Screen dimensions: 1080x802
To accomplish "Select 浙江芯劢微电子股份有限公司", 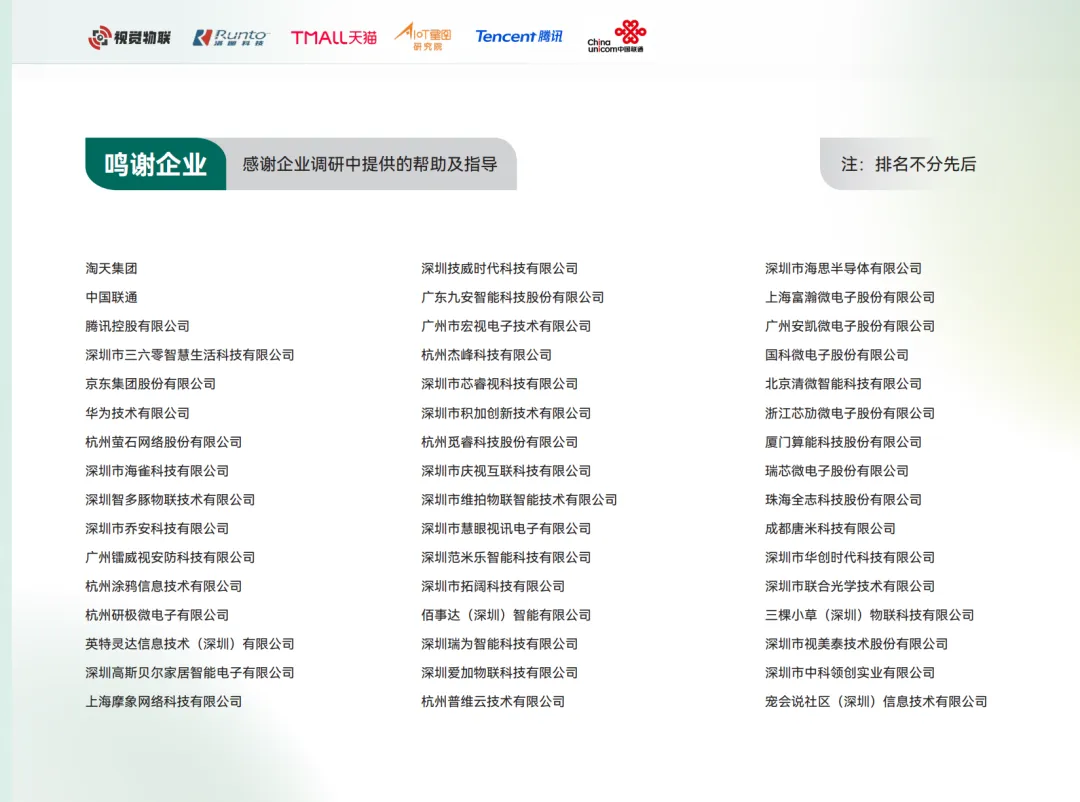I will tap(850, 413).
